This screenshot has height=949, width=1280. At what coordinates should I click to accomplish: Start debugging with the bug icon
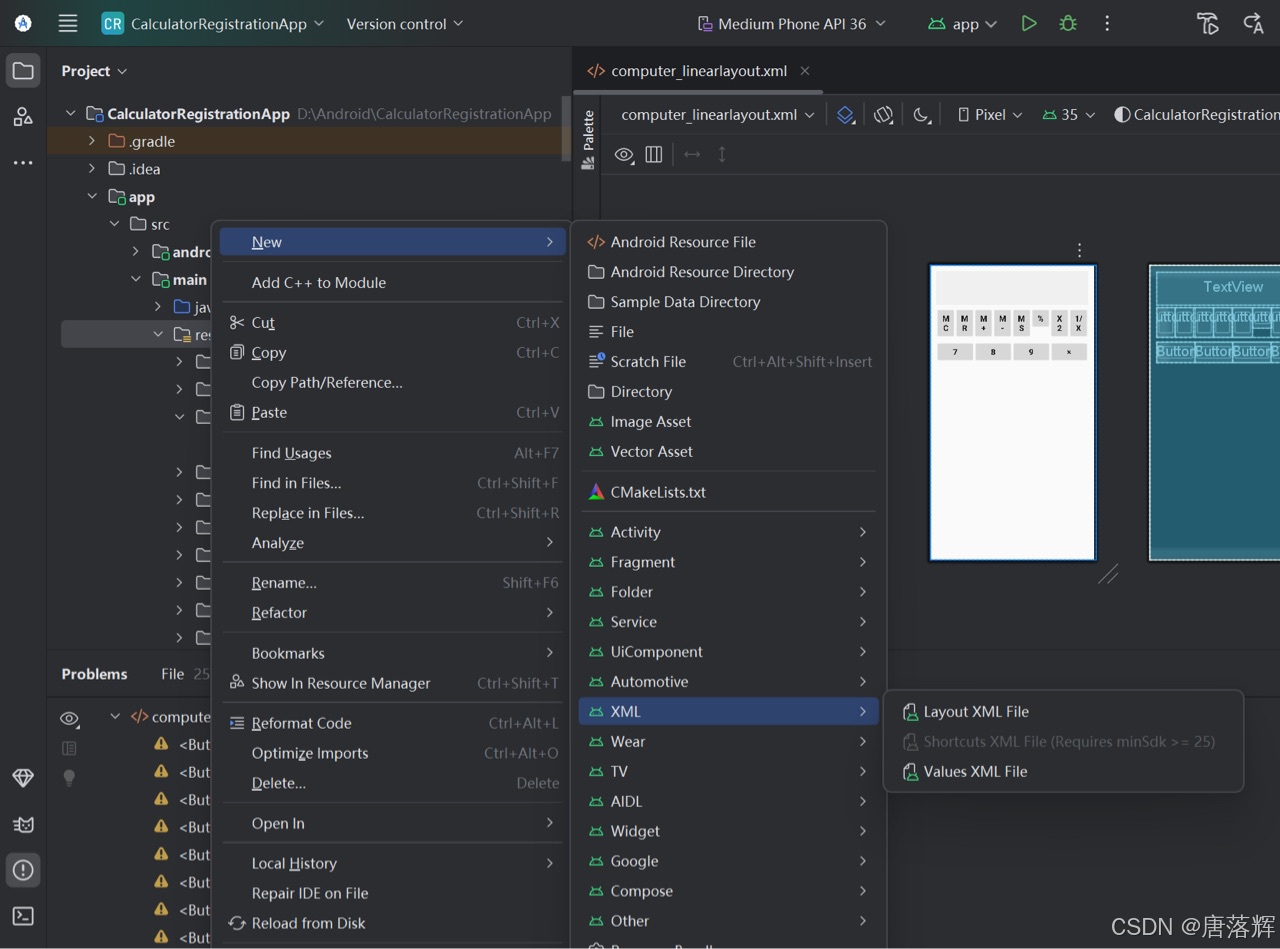(1067, 23)
